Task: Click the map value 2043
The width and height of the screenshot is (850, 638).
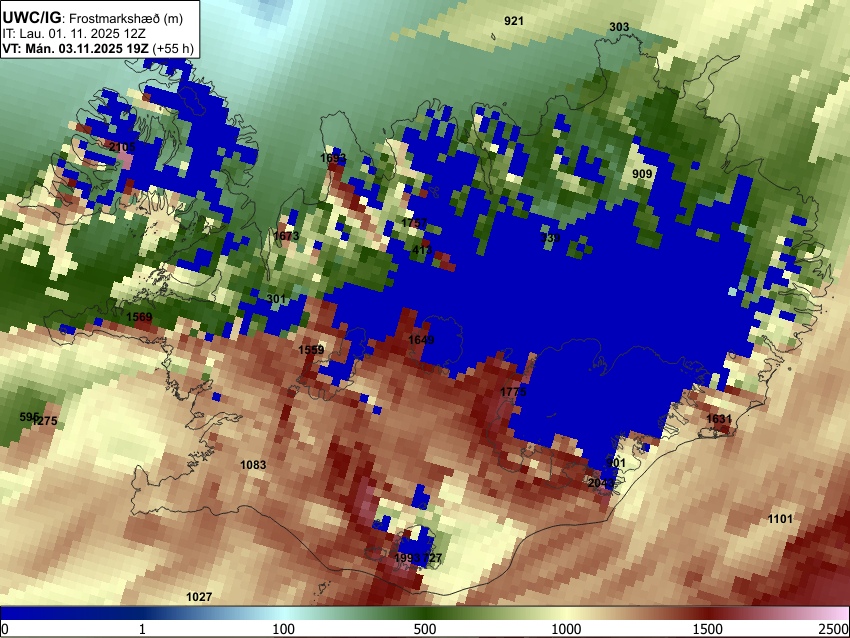Action: coord(601,483)
